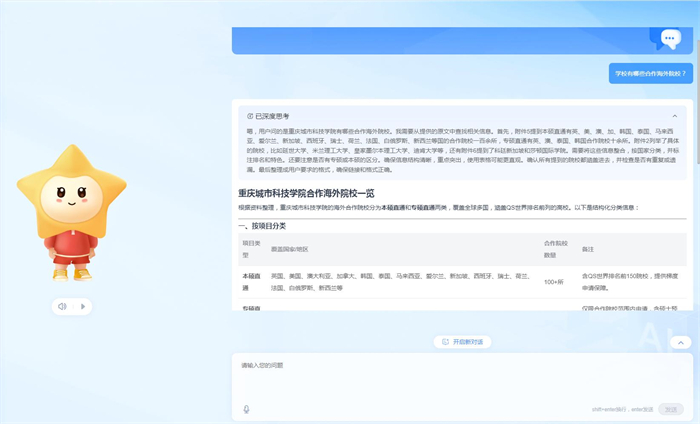Image resolution: width=700 pixels, height=424 pixels.
Task: Collapse the 已深度思考 section chevron
Action: [x=673, y=116]
